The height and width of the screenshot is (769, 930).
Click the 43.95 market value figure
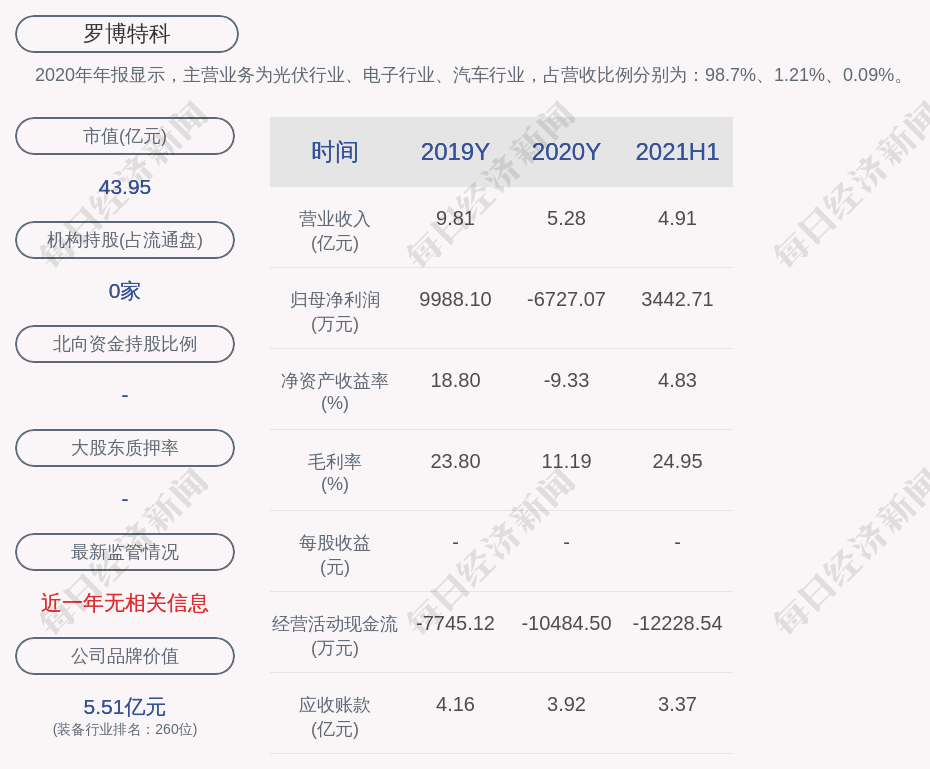pyautogui.click(x=125, y=187)
